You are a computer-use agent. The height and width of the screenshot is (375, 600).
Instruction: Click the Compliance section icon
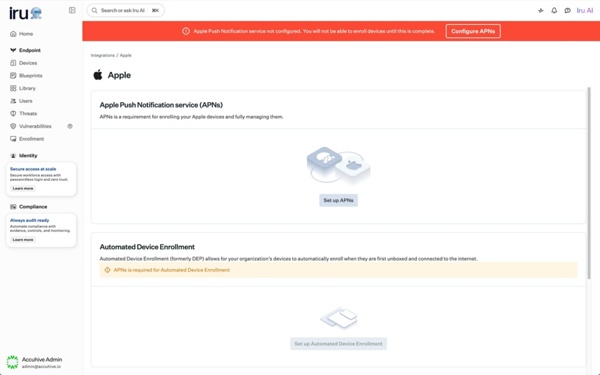(13, 207)
